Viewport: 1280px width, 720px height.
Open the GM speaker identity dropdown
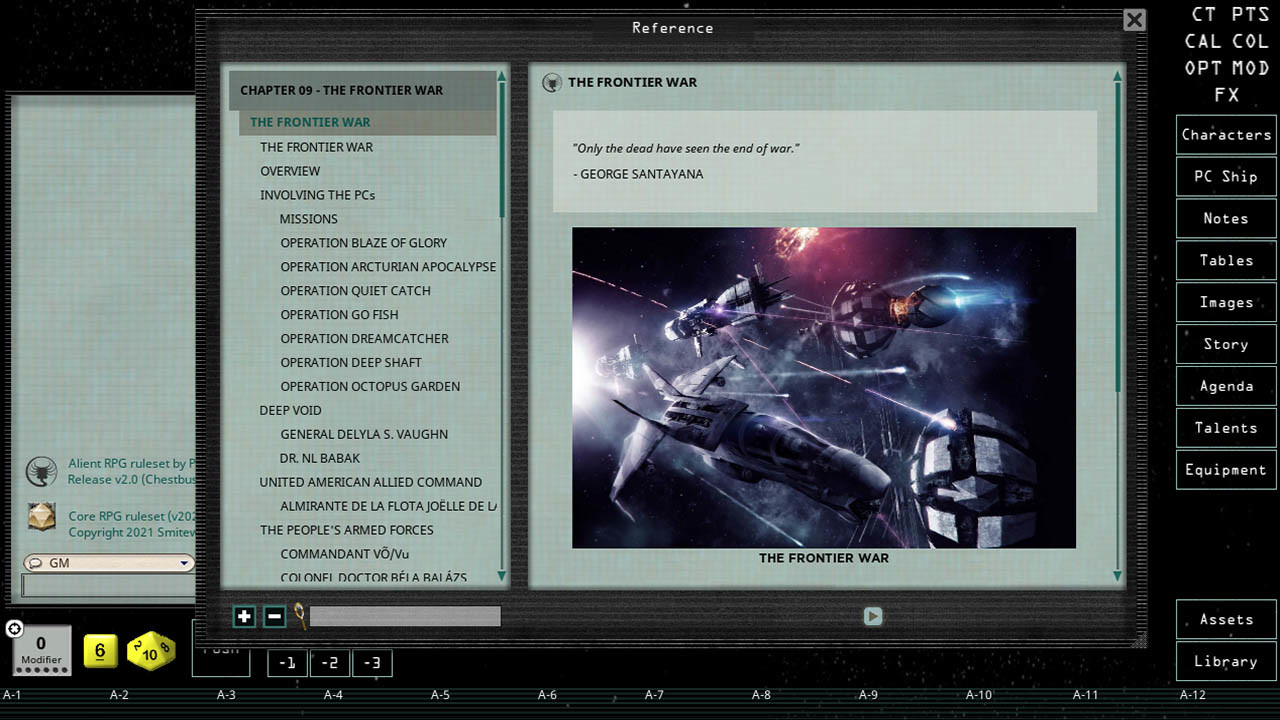tap(183, 563)
